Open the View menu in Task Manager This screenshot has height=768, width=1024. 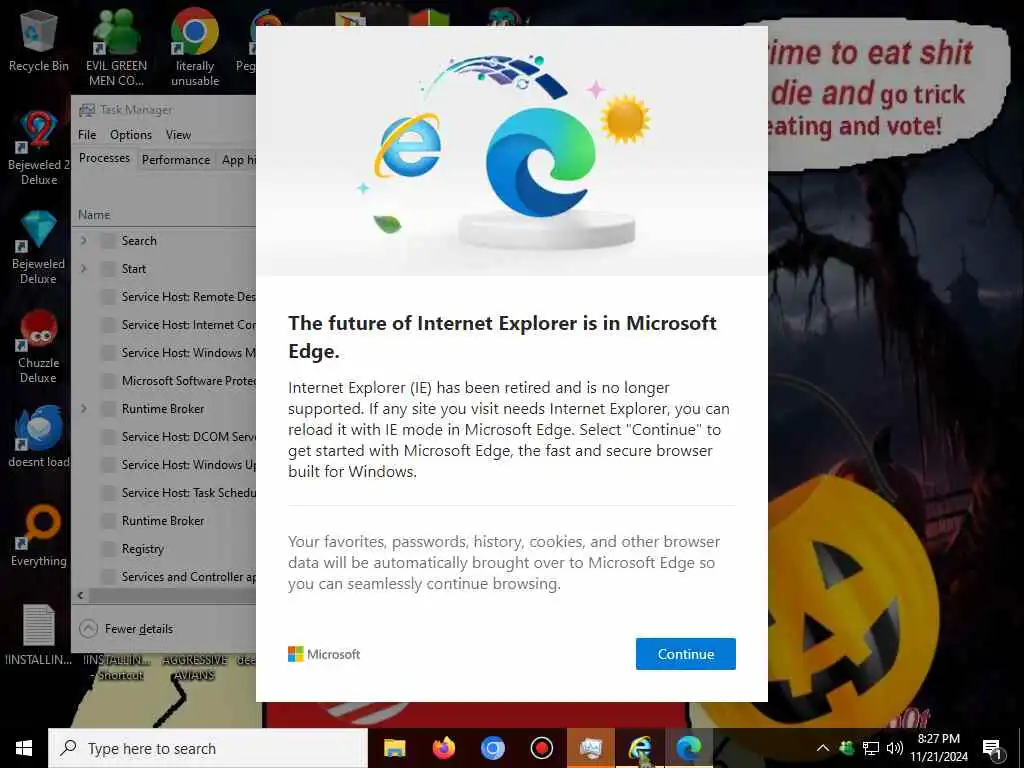[x=178, y=135]
